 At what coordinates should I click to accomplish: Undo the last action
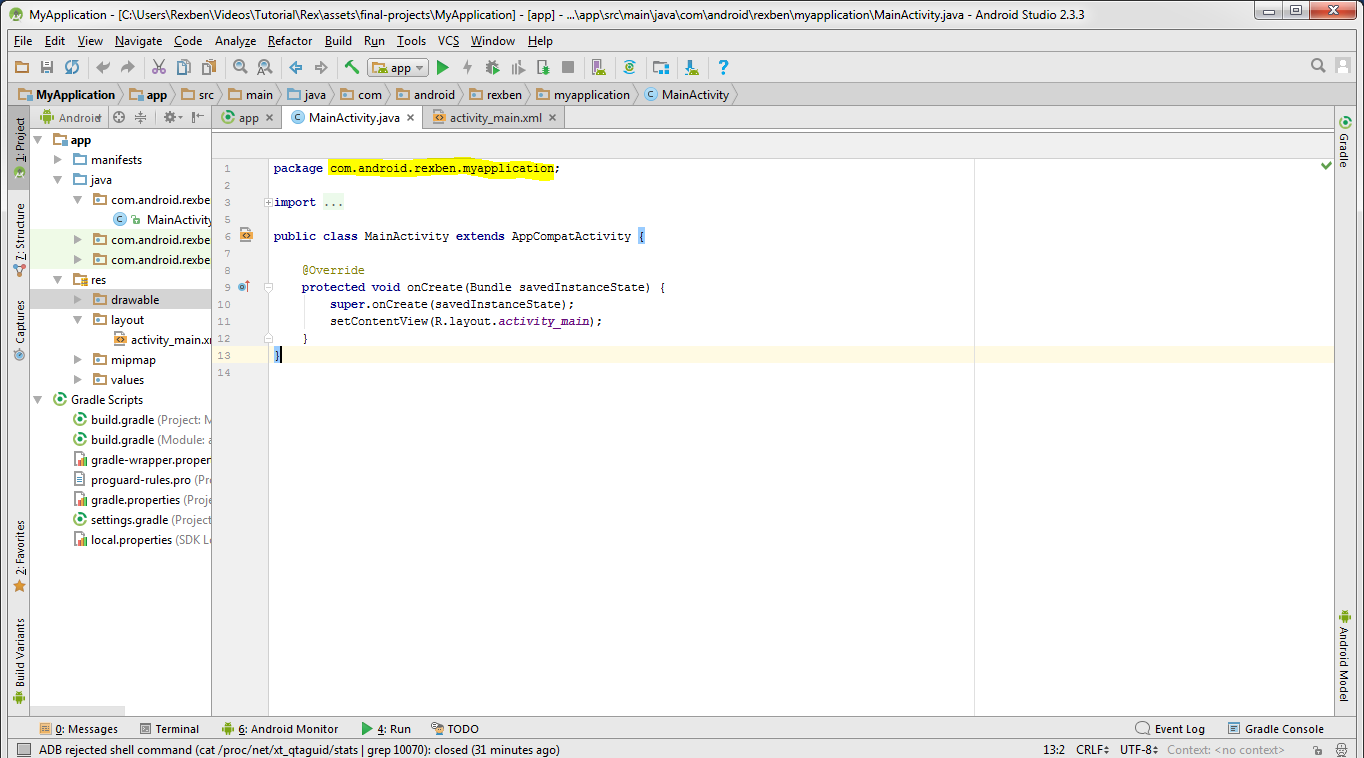pos(103,67)
